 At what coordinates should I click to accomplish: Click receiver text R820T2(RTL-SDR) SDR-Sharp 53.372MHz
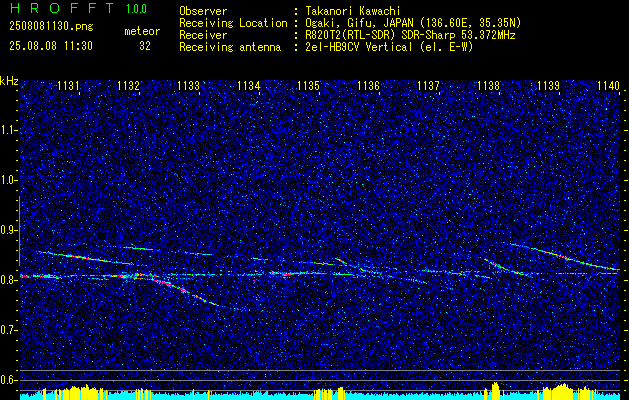pos(410,35)
